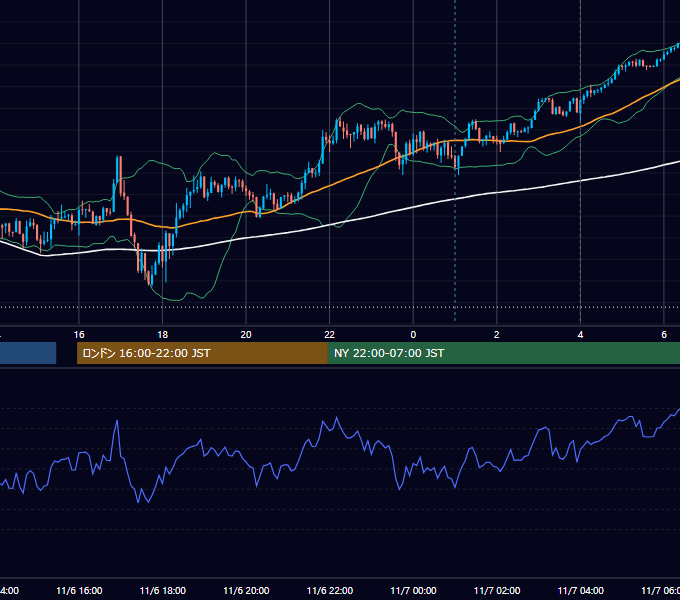Click the 11/7 00:00 label on the lower axis
The width and height of the screenshot is (680, 600).
point(413,590)
